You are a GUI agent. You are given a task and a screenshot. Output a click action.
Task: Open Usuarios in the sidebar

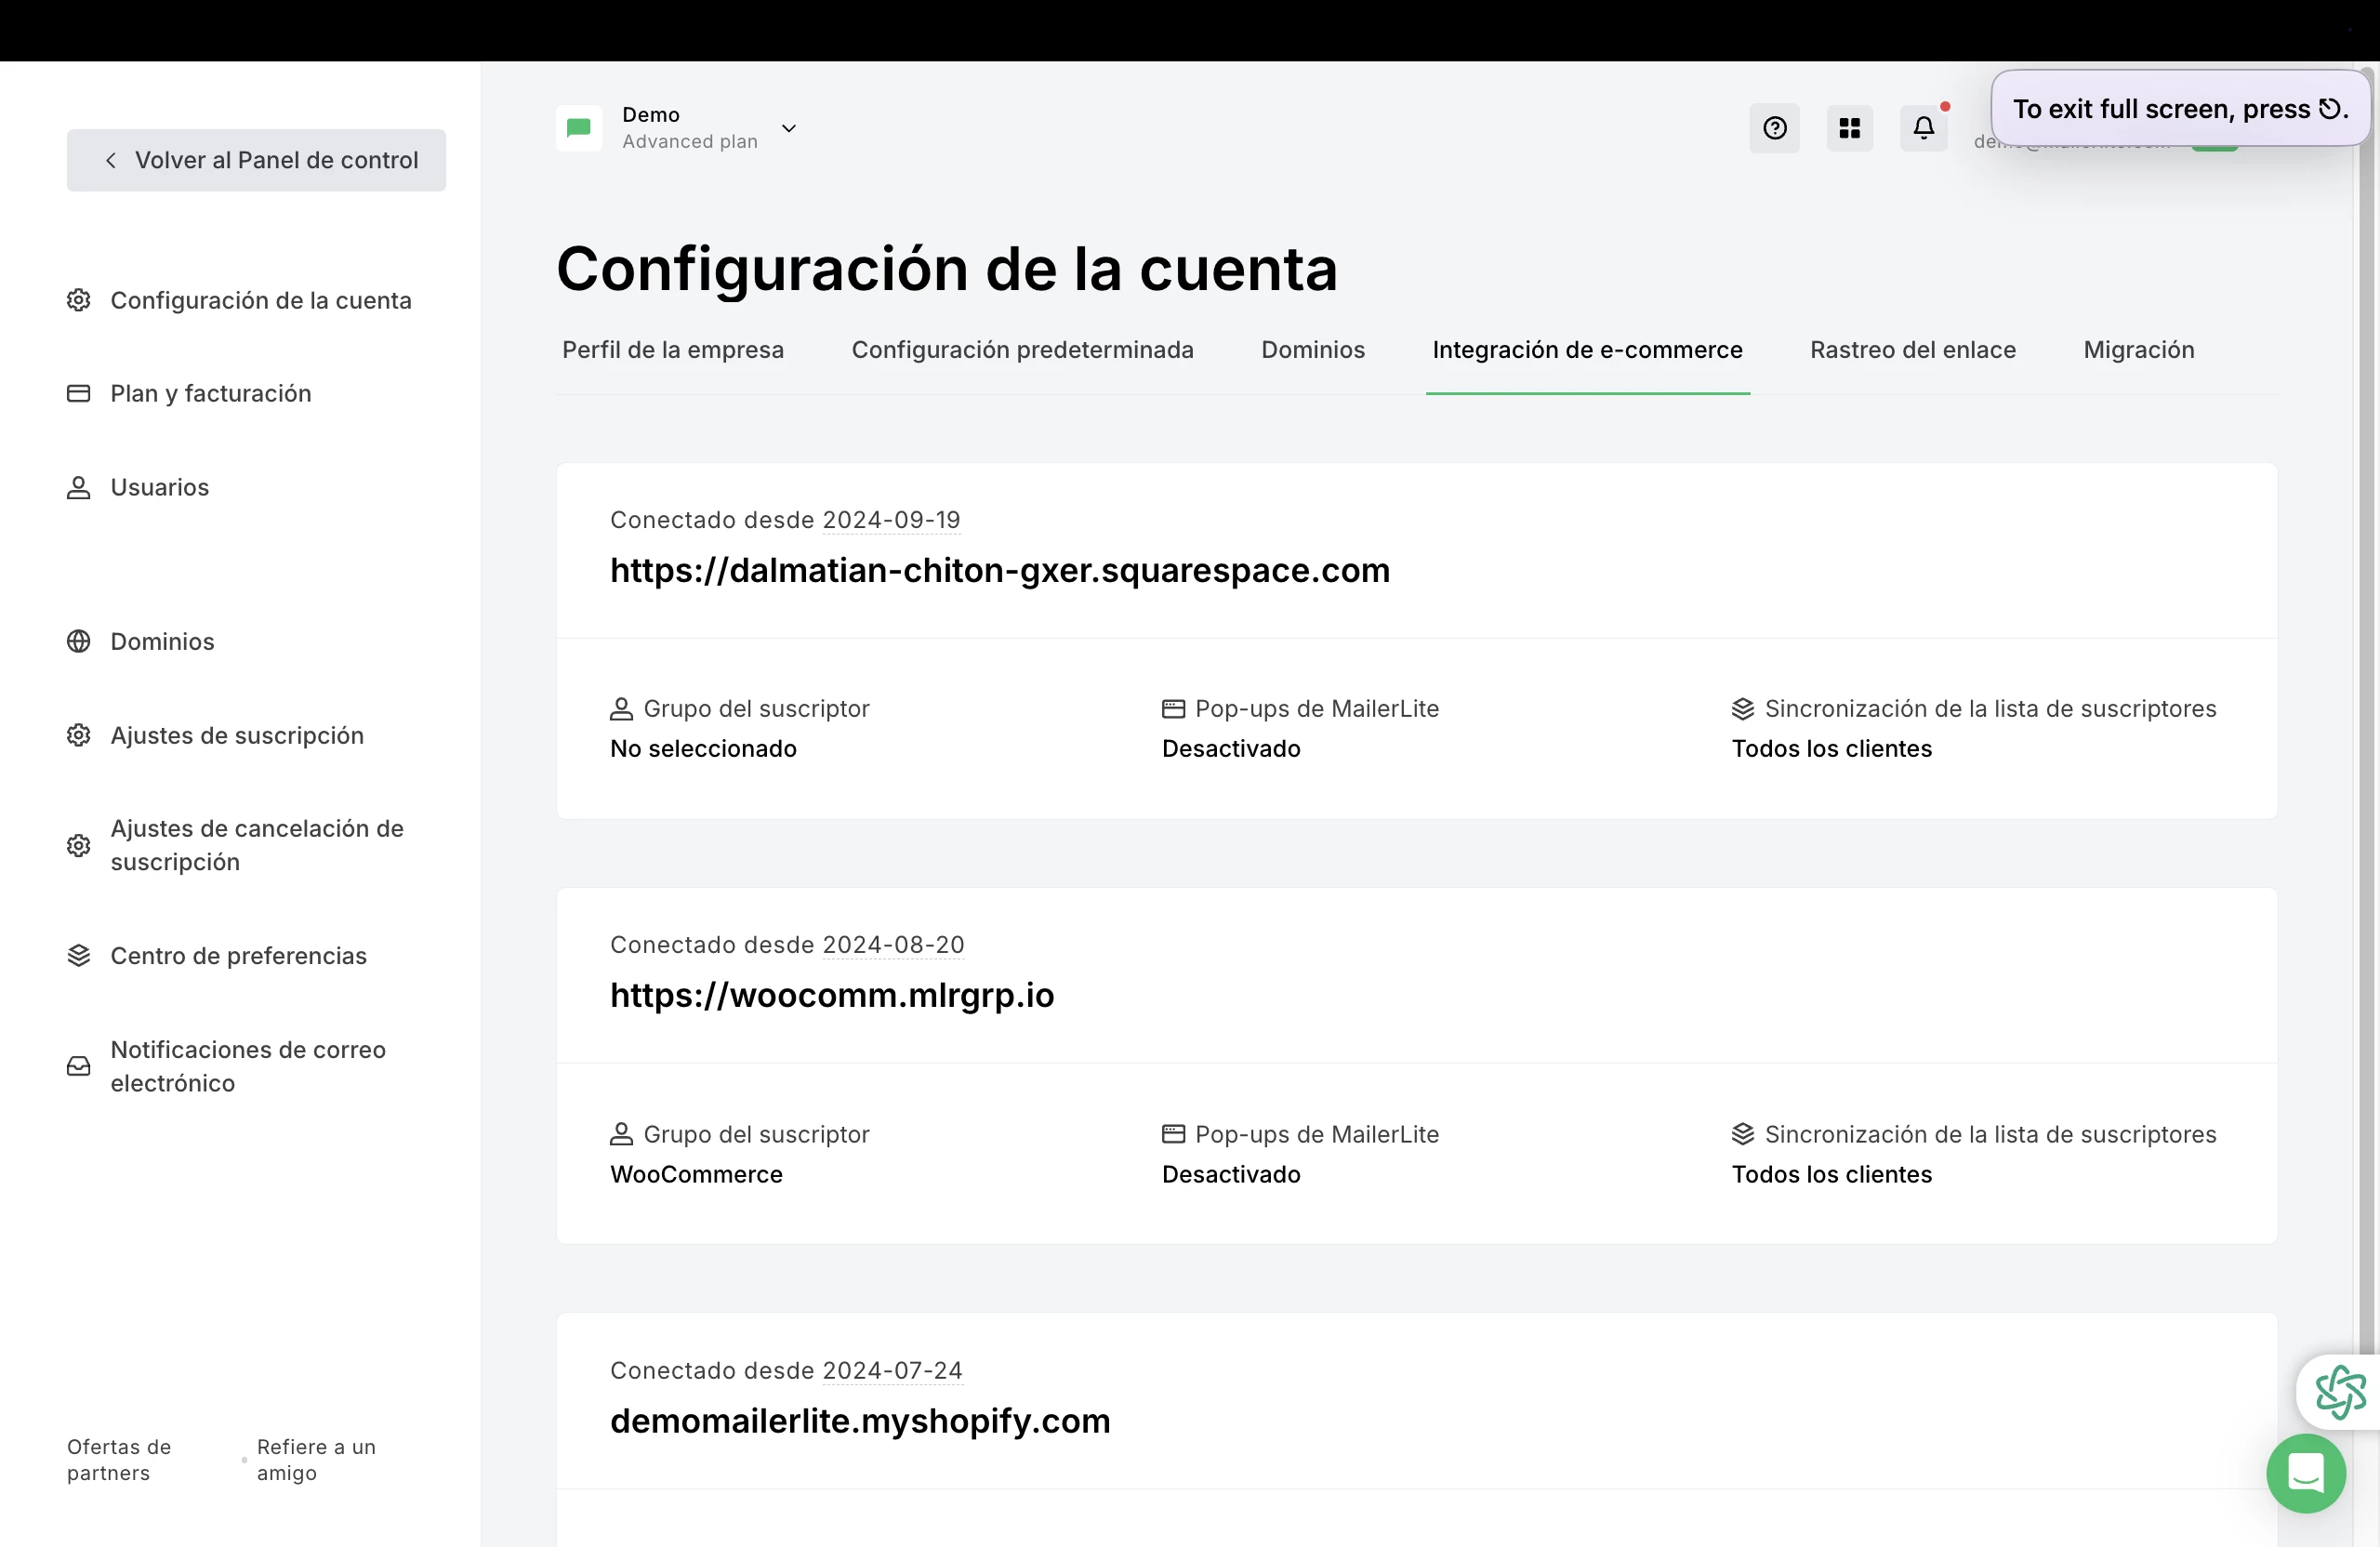160,487
